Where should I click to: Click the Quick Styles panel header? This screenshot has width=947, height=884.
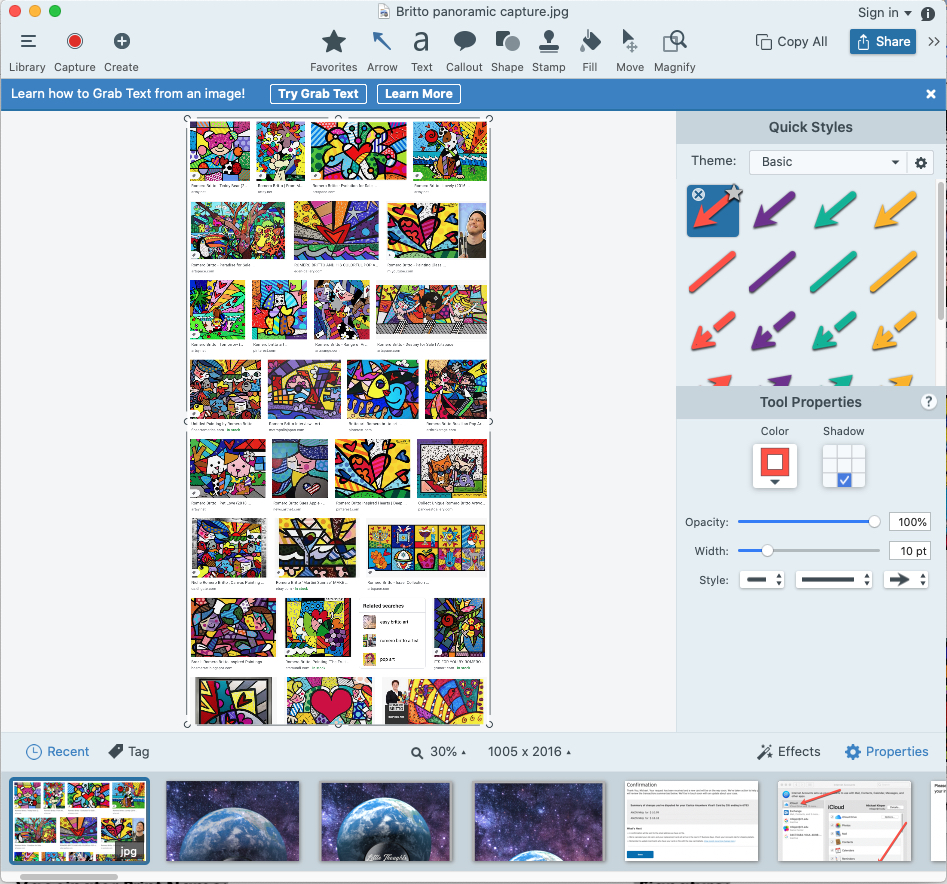pyautogui.click(x=811, y=127)
